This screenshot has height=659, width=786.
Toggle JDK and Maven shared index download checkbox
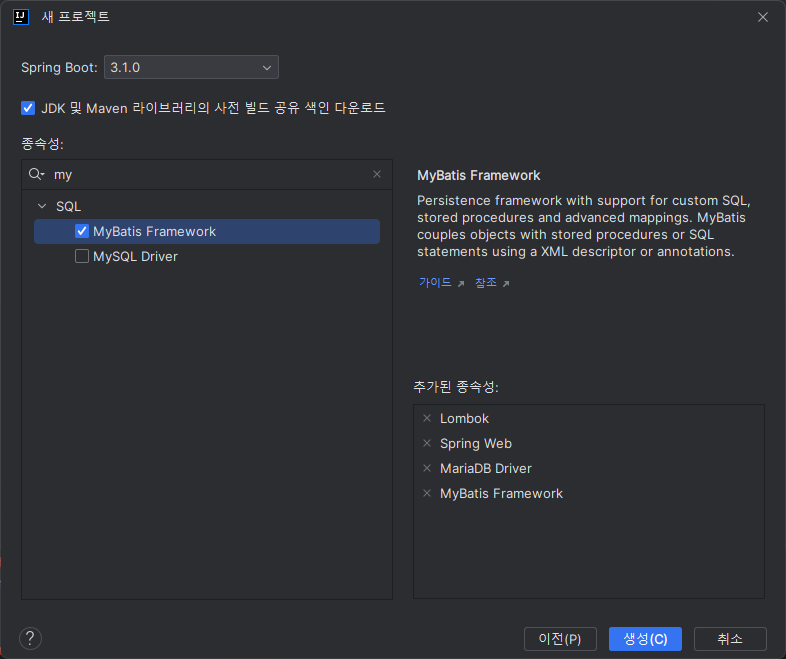[28, 108]
